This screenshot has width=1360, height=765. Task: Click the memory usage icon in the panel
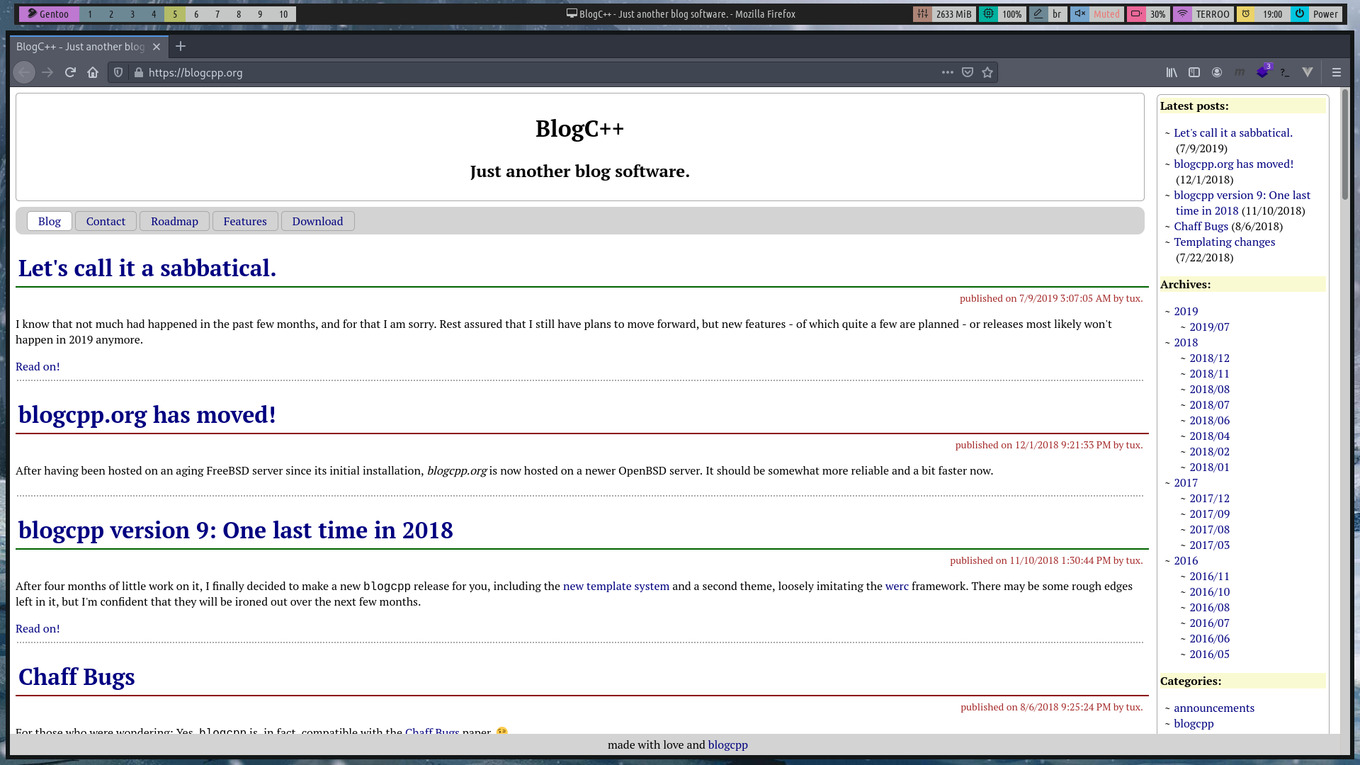tap(924, 14)
